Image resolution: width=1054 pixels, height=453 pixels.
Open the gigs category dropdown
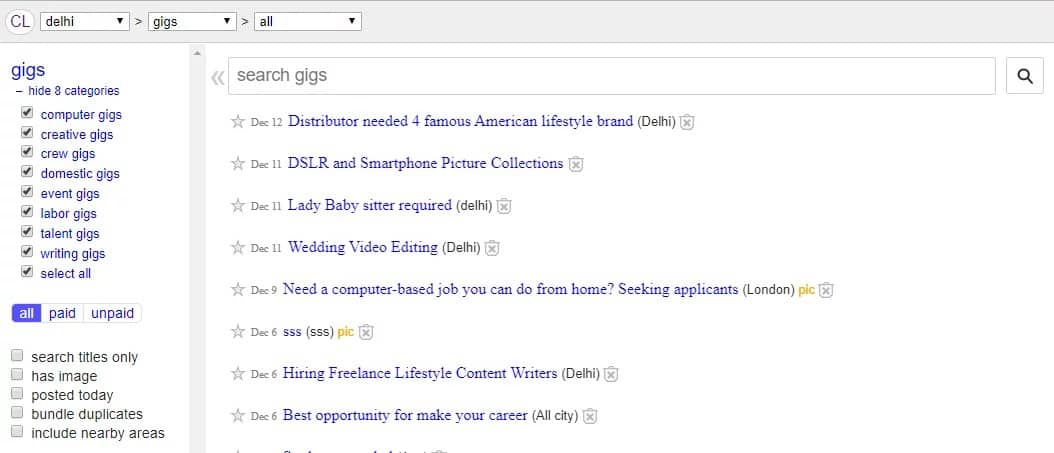point(192,22)
